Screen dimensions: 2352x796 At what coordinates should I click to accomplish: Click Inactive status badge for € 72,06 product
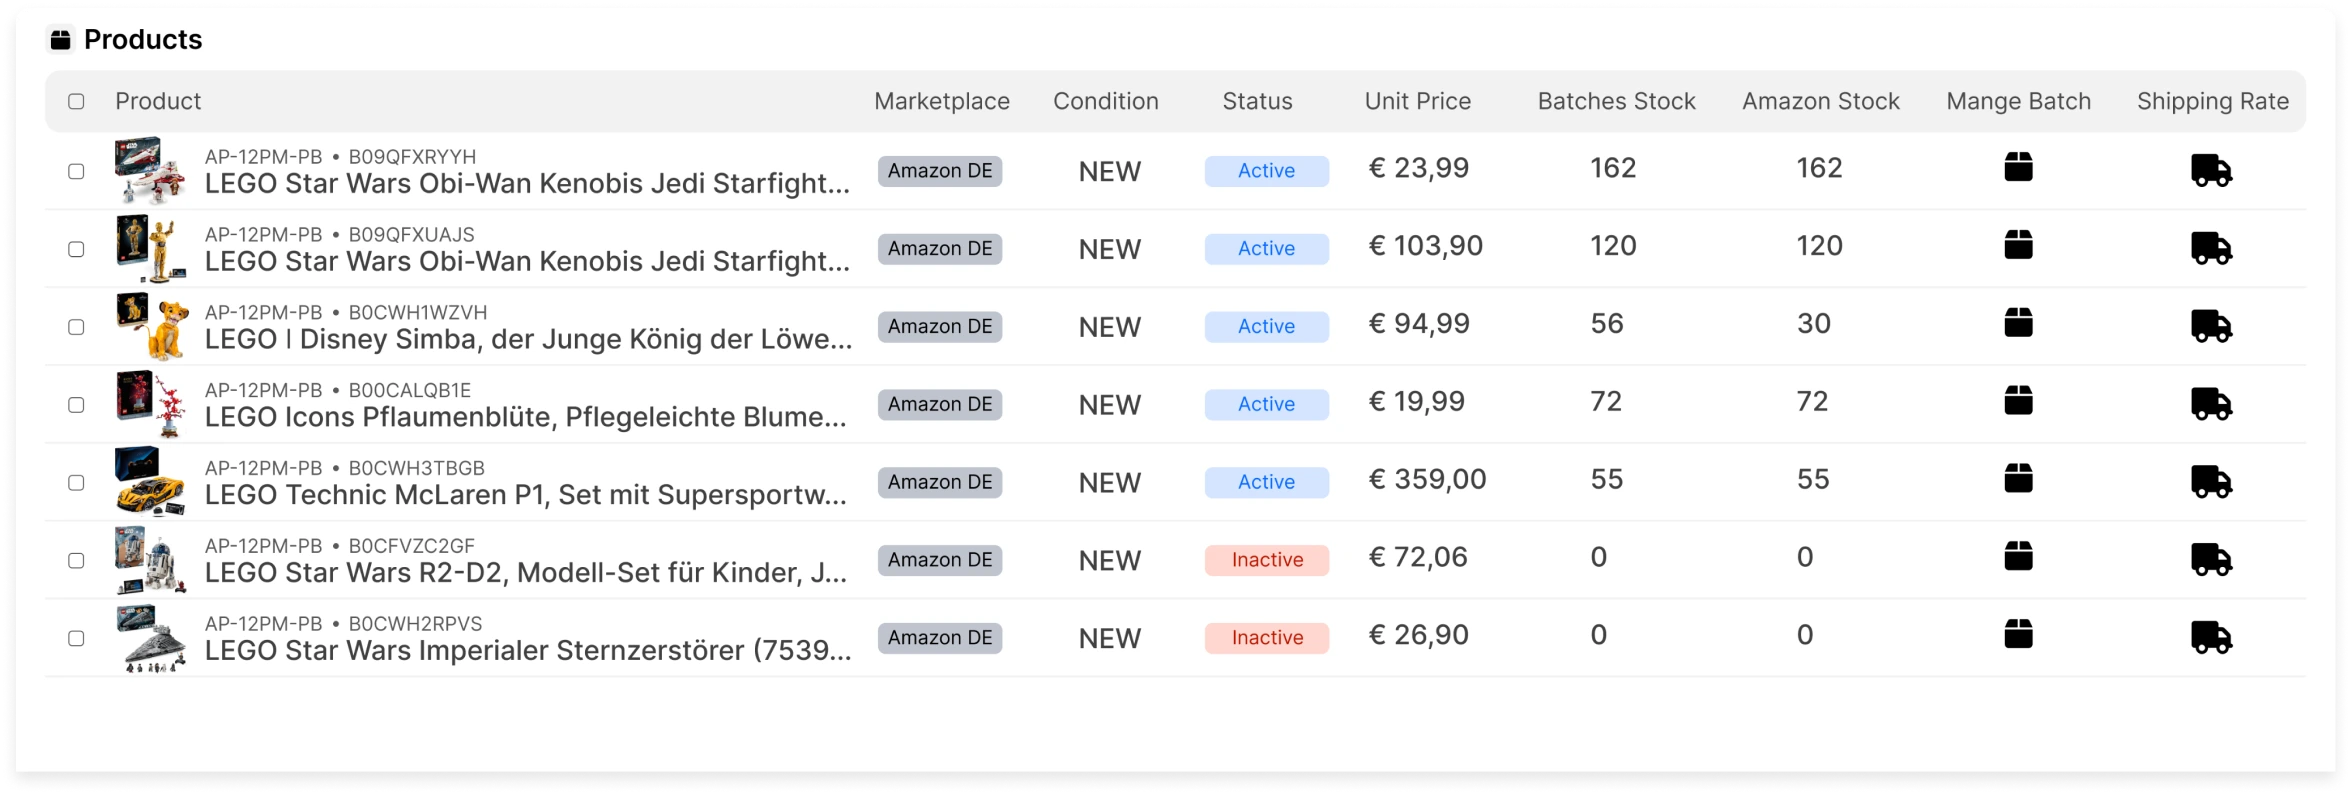coord(1266,560)
